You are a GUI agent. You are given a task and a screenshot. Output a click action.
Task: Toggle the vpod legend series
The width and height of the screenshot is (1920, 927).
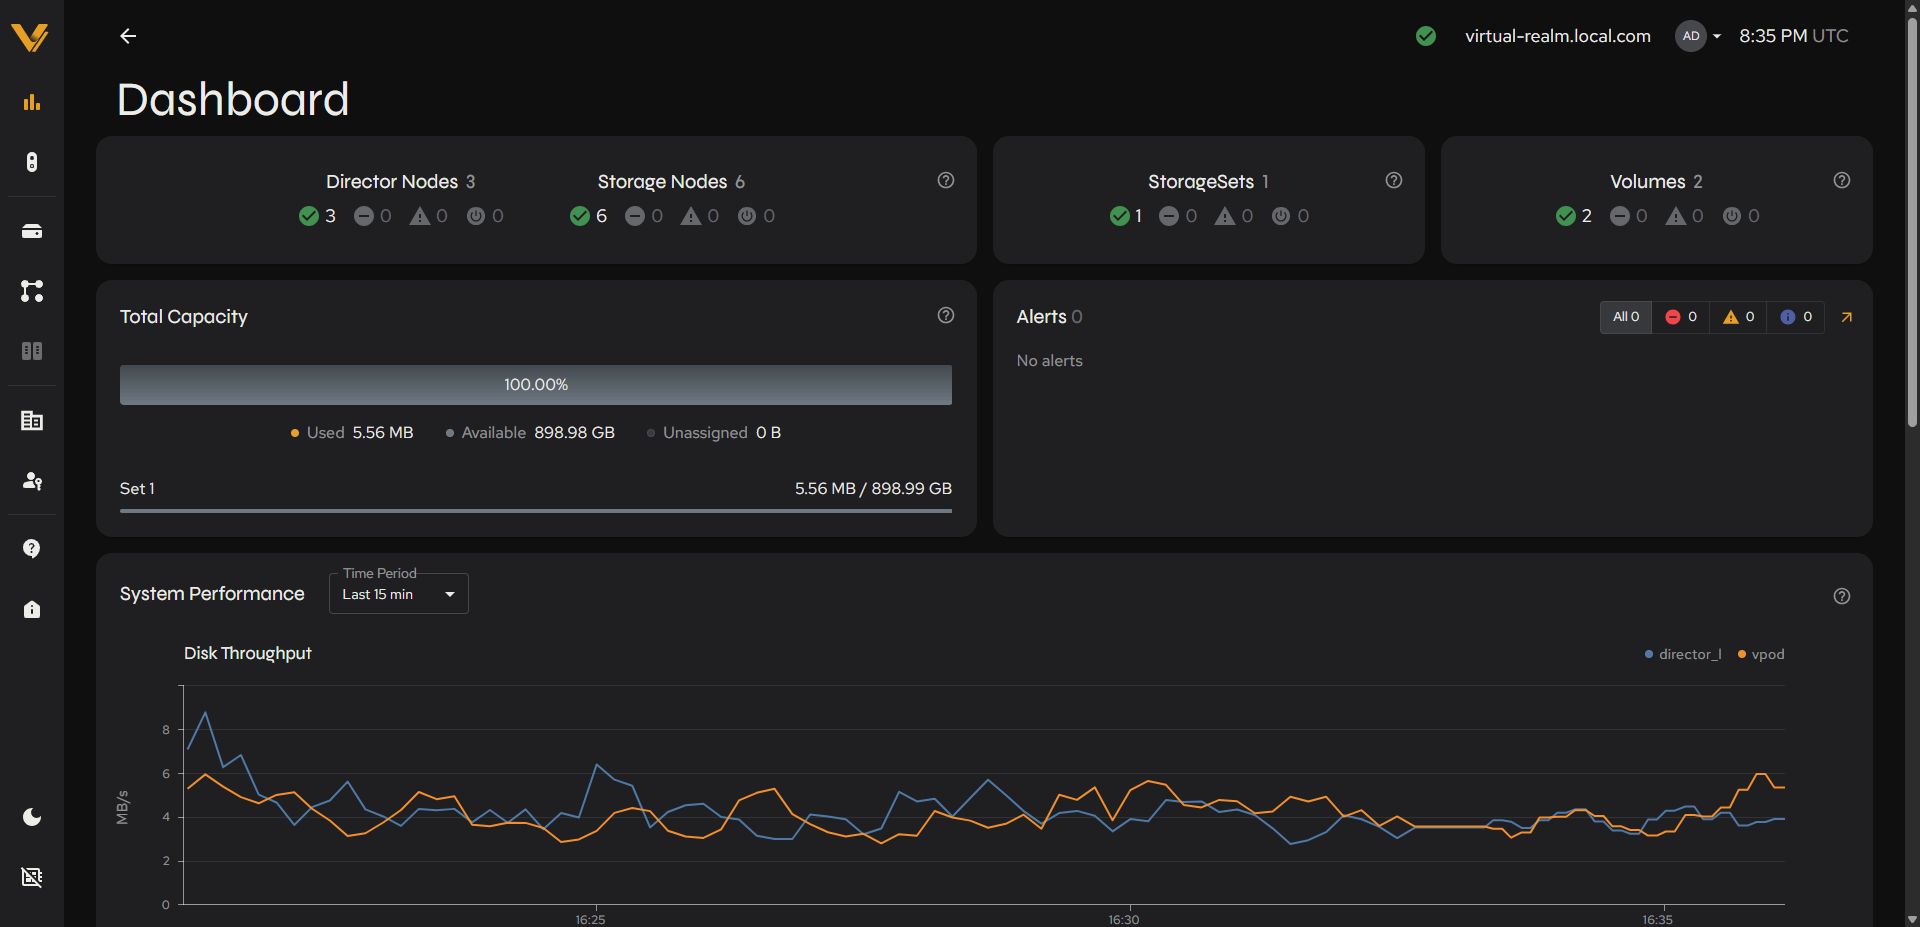point(1761,654)
